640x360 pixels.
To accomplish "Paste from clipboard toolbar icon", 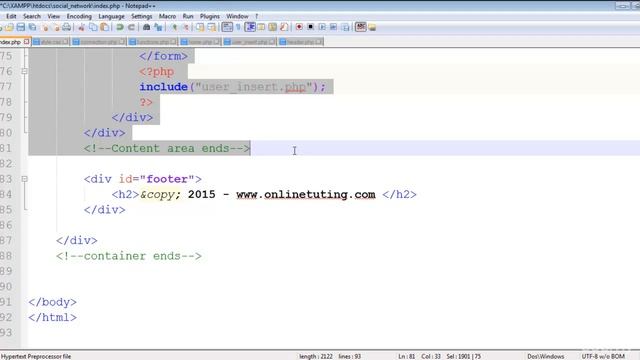I will coord(105,27).
